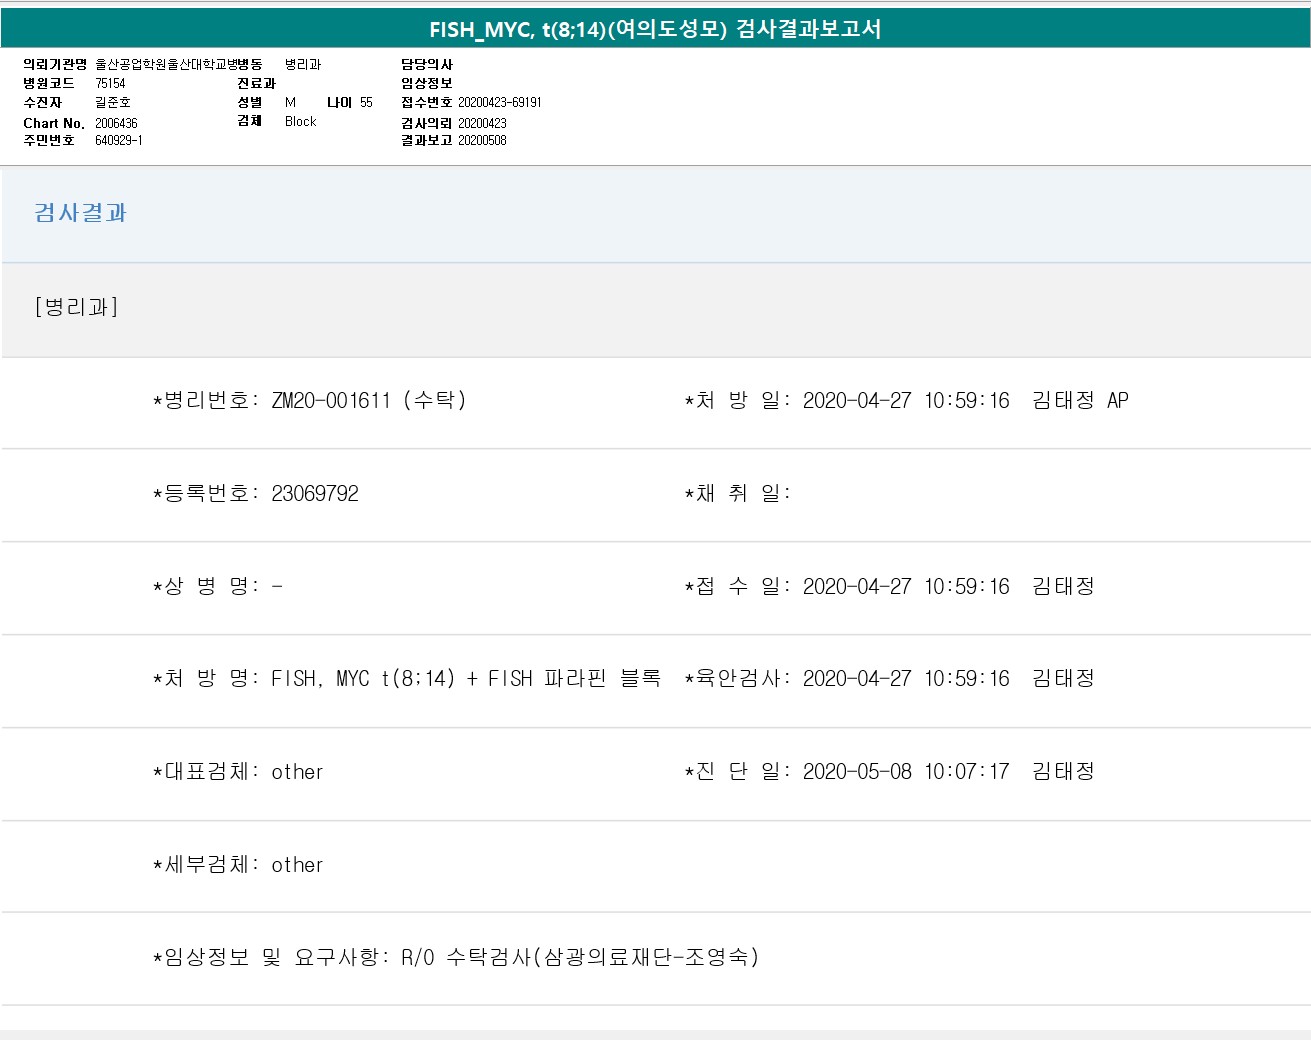Select the "진료과" header label
The width and height of the screenshot is (1311, 1040).
click(256, 84)
